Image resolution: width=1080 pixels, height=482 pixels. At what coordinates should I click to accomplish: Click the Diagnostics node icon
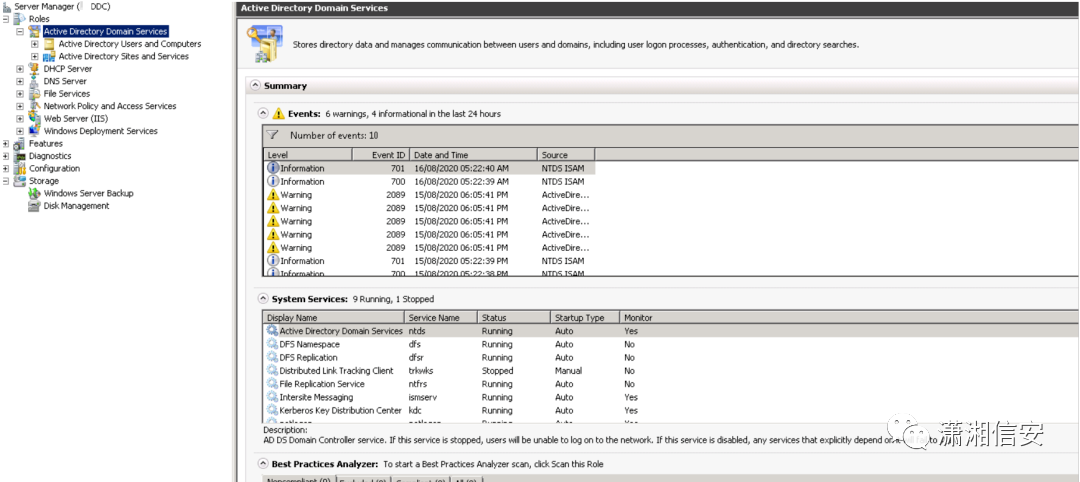point(20,156)
